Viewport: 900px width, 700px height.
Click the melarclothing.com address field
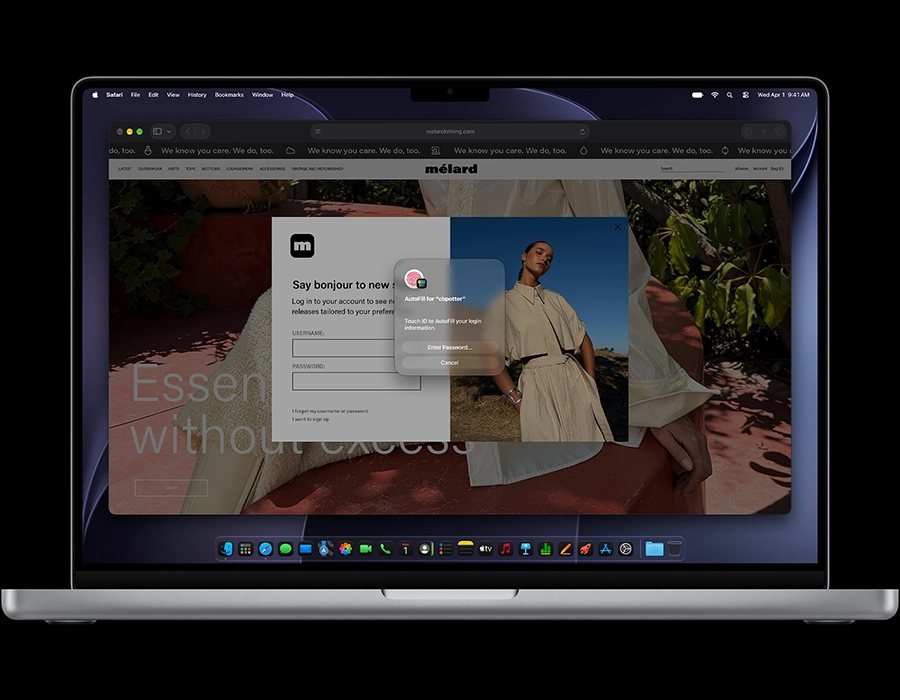(x=450, y=131)
